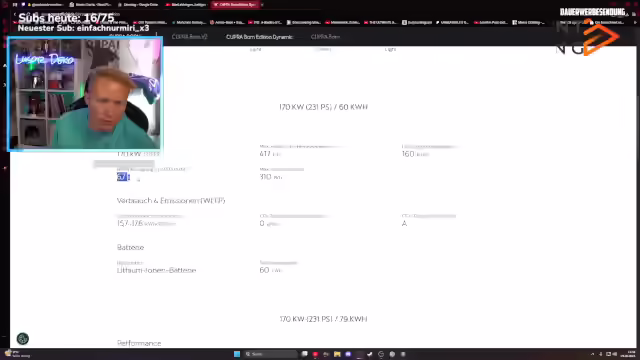Click the Windows Start button in taskbar
The image size is (640, 360).
pyautogui.click(x=237, y=354)
